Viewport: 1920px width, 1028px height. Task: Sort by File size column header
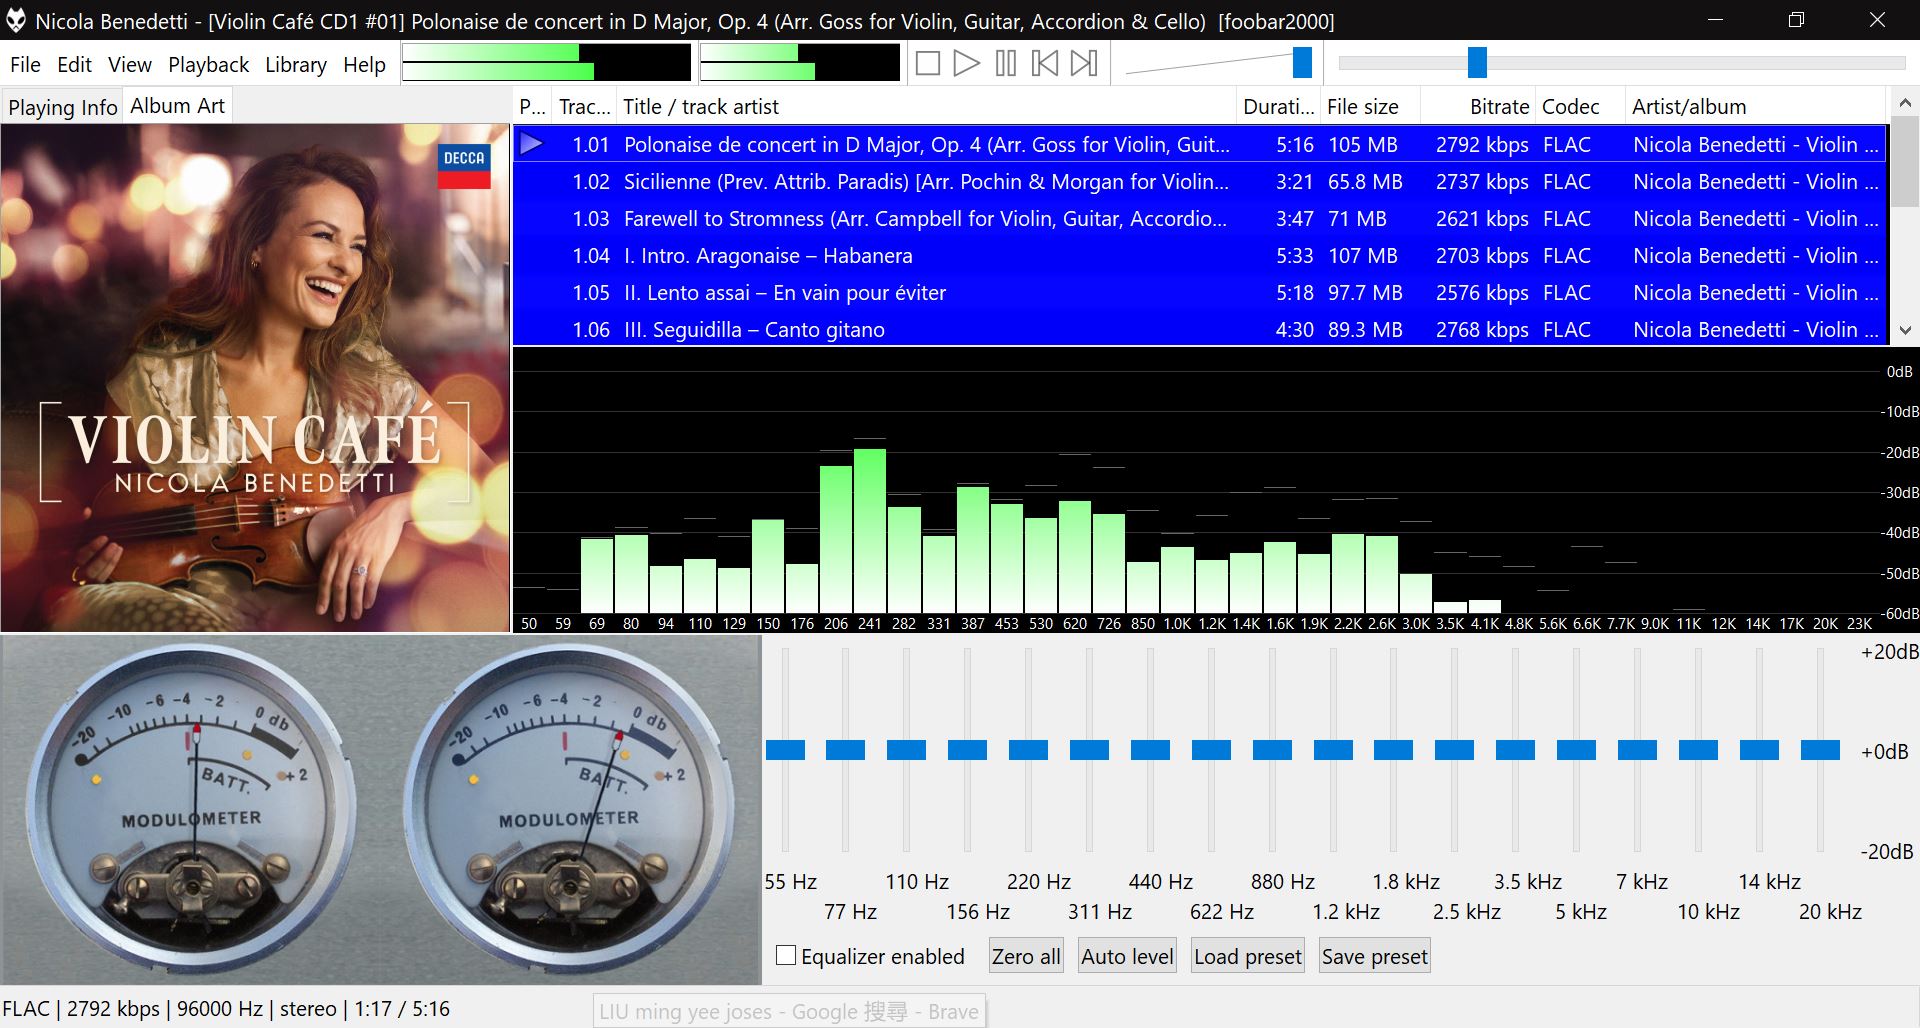(1370, 106)
